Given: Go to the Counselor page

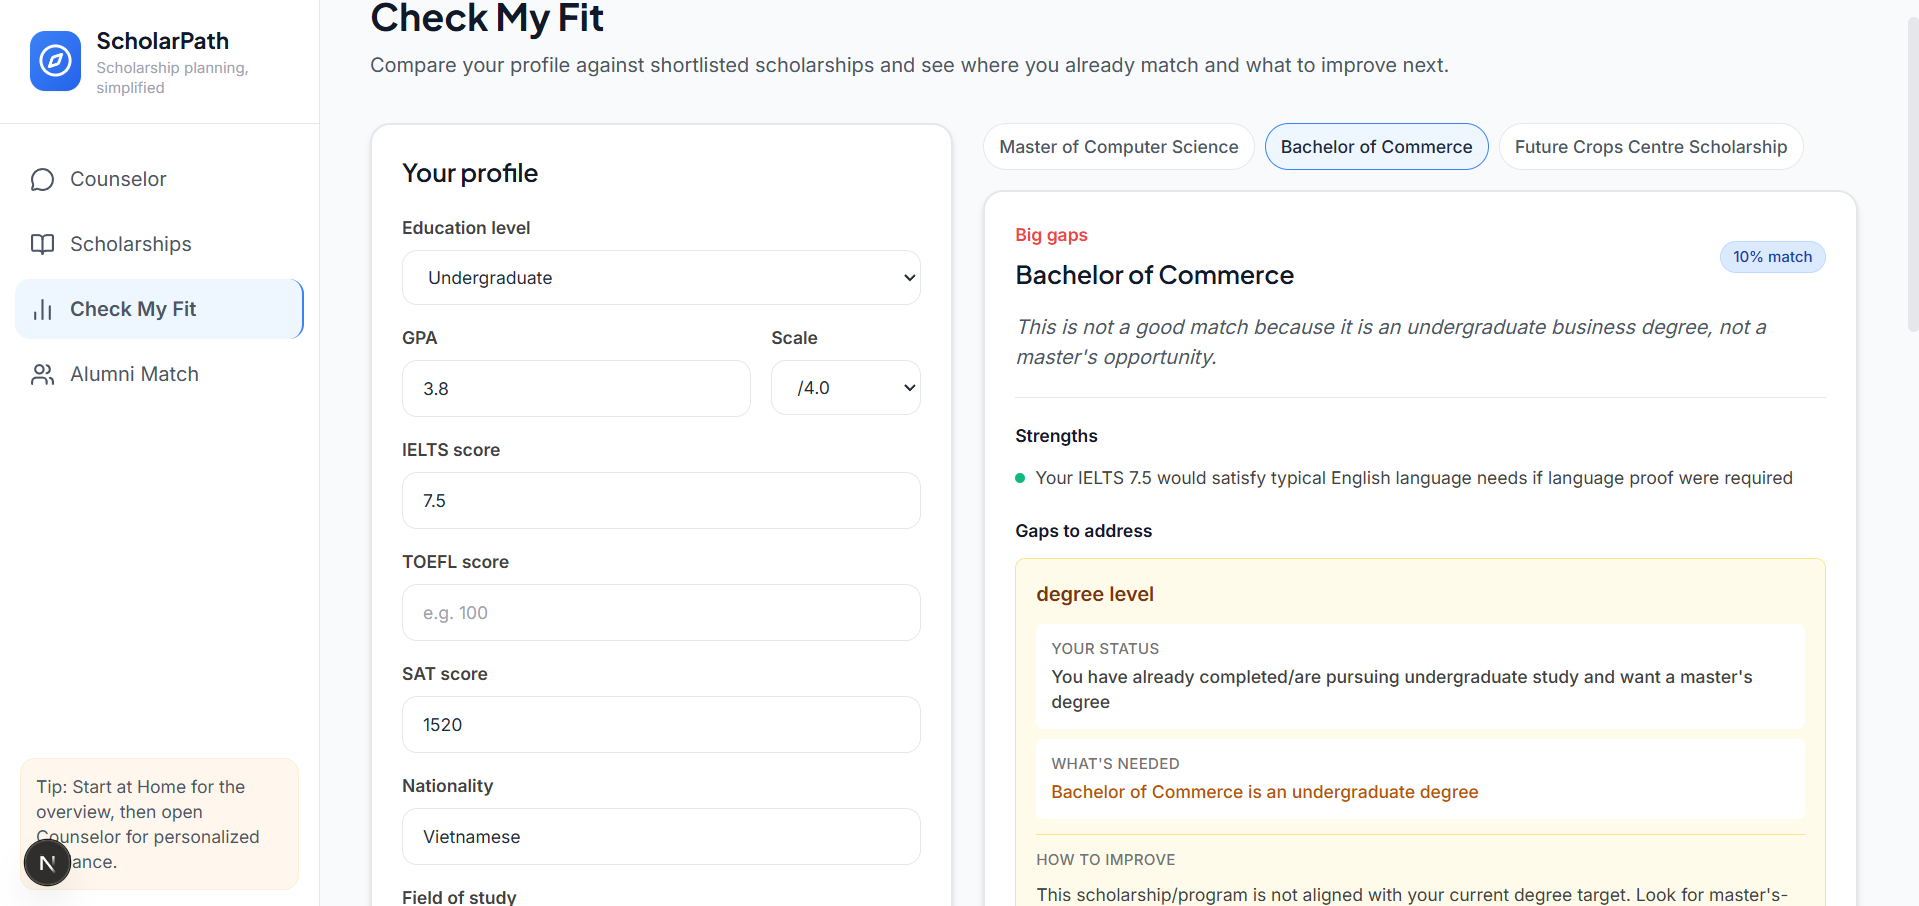Looking at the screenshot, I should (118, 180).
